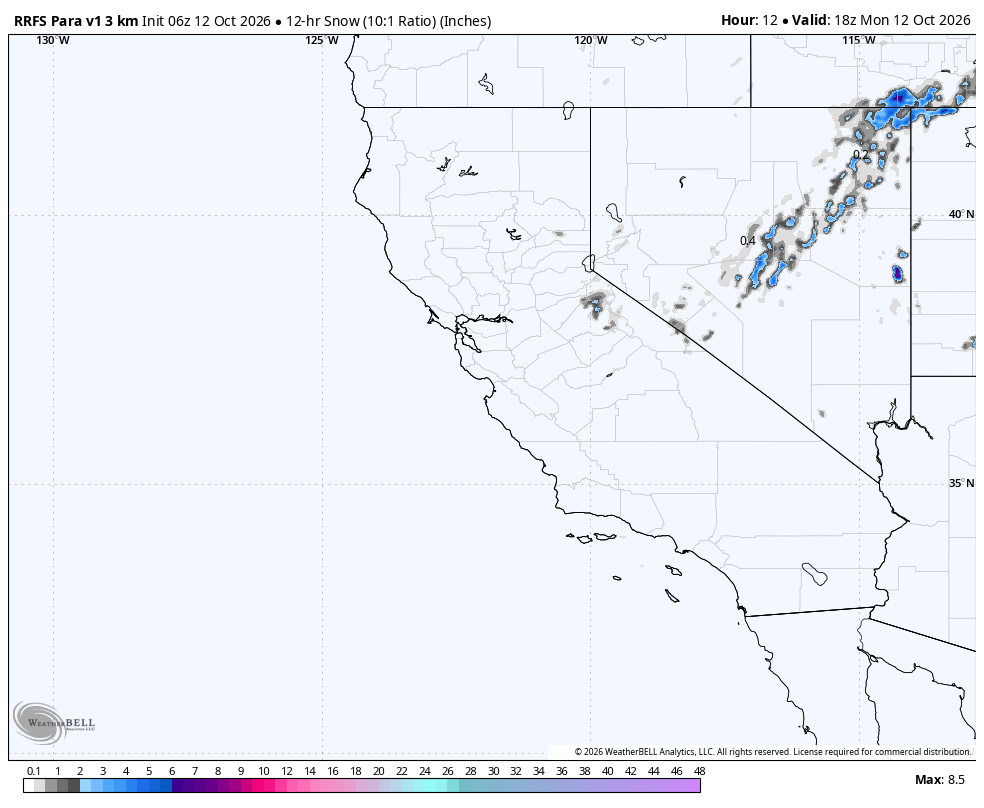984x808 pixels.
Task: Click the 2 label on the color scale
Action: tap(80, 772)
